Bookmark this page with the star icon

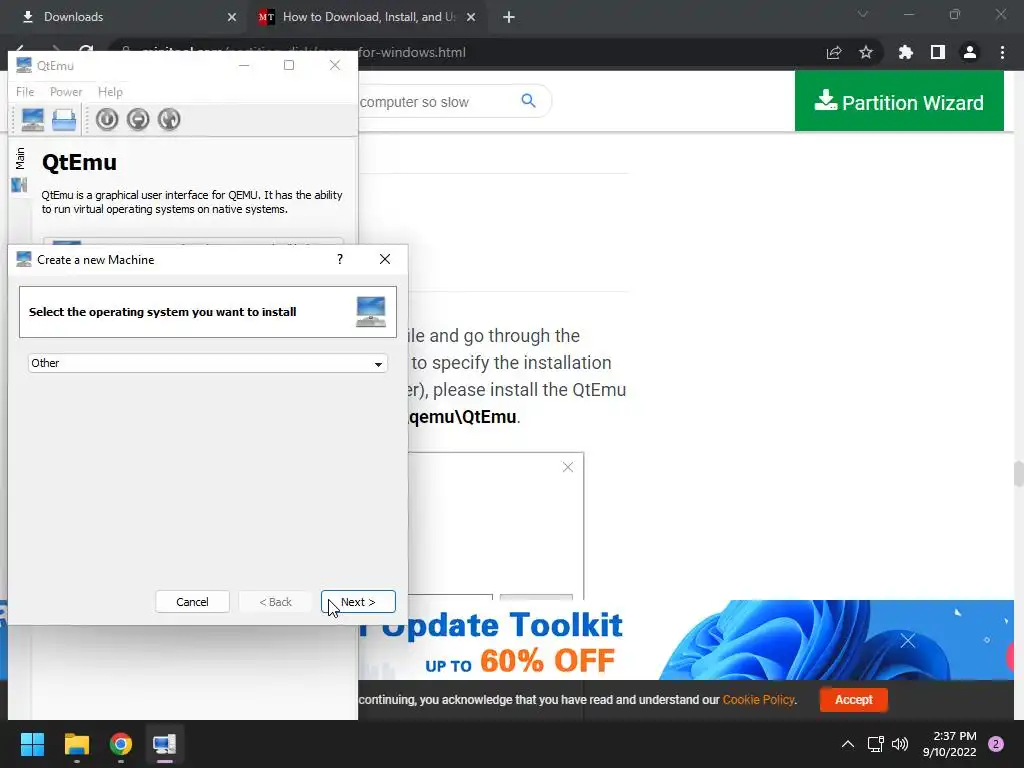[x=866, y=53]
